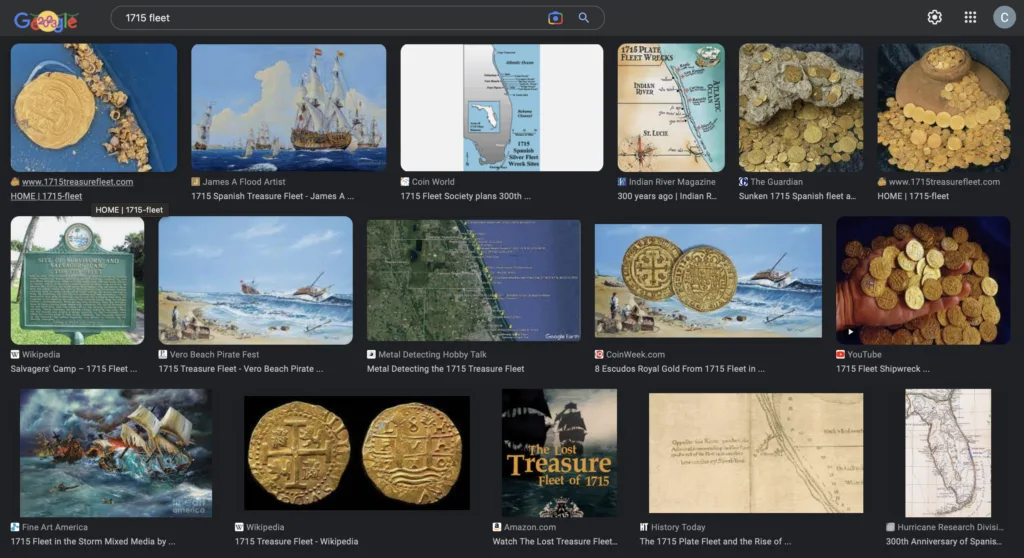Click '8 Escudos Royal Gold From 1715 Fleet in ...'
The height and width of the screenshot is (558, 1024).
[680, 369]
